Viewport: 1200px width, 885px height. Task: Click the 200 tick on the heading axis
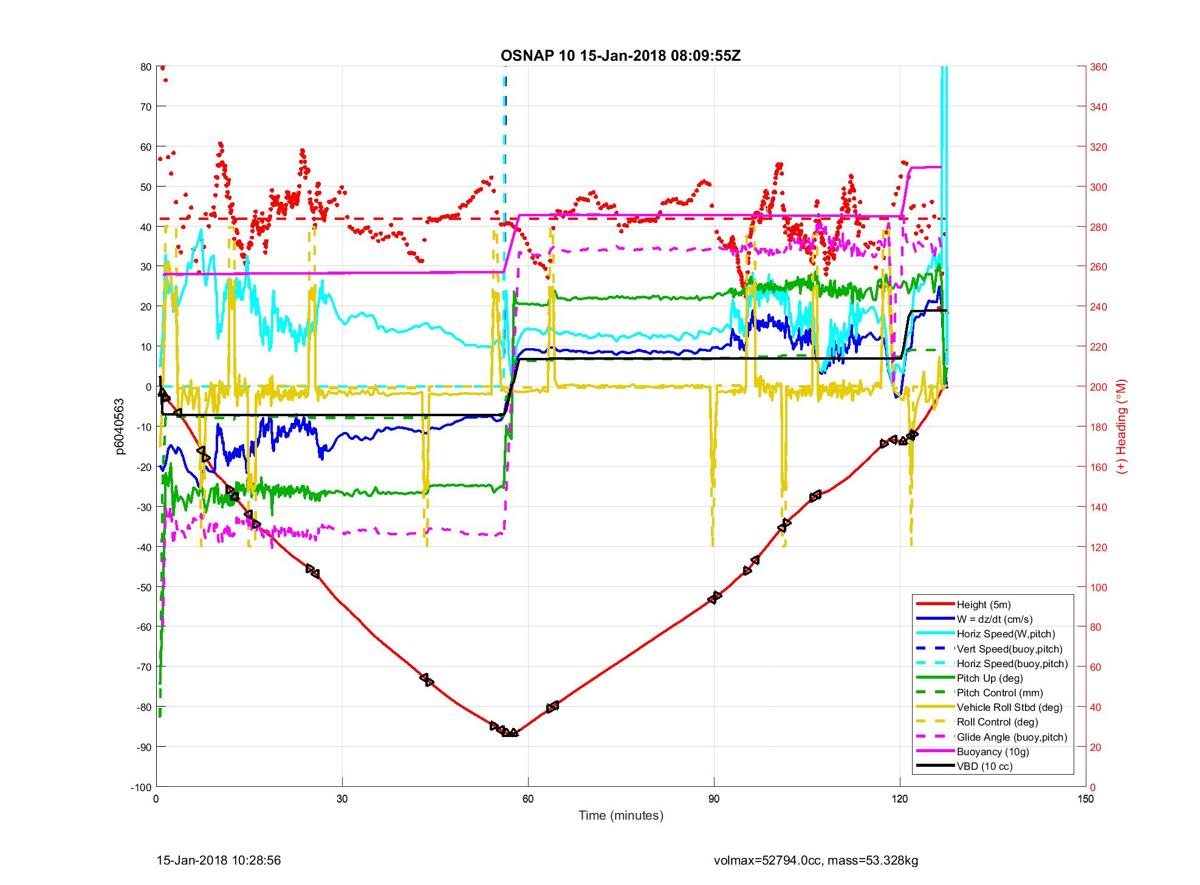[1099, 387]
